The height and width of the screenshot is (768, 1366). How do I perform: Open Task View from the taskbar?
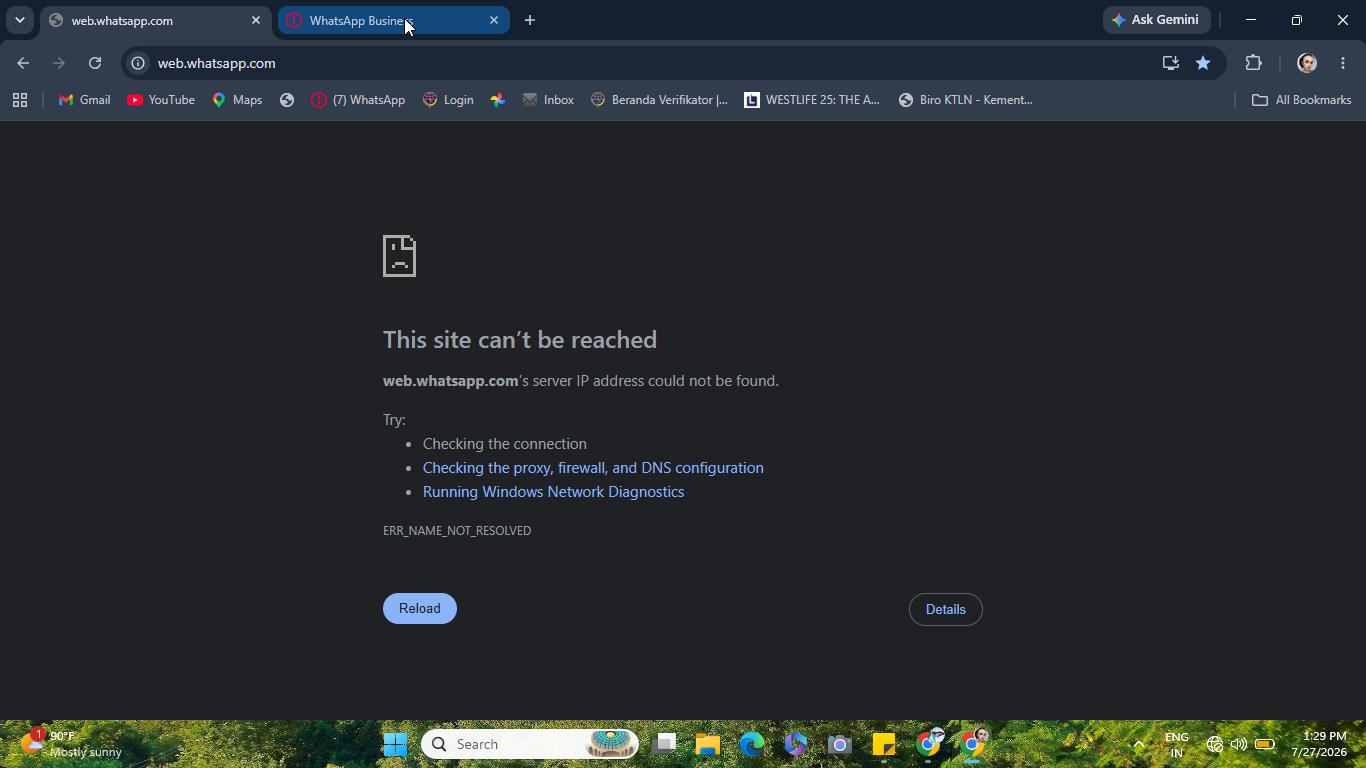coord(664,744)
